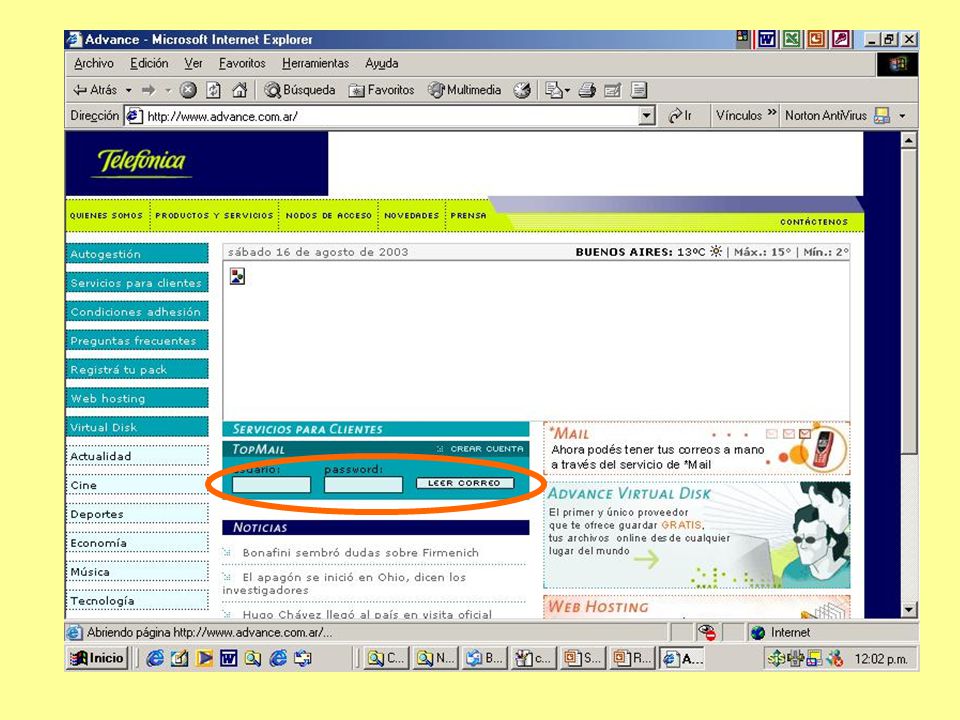Click the Norton AntiVirus toolbar icon
Screen dimensions: 960x720
tap(882, 116)
